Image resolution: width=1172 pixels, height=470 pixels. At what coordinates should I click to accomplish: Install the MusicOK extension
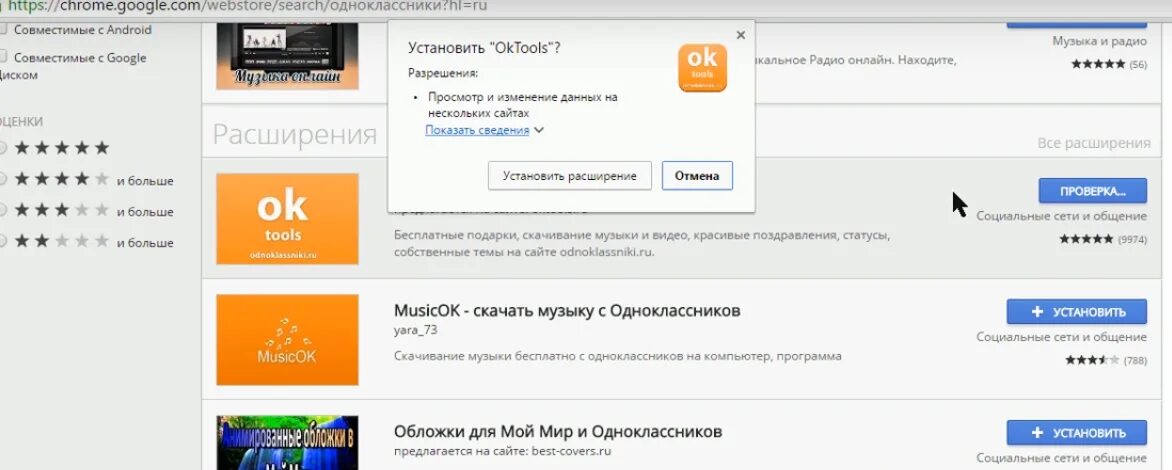pos(1076,312)
